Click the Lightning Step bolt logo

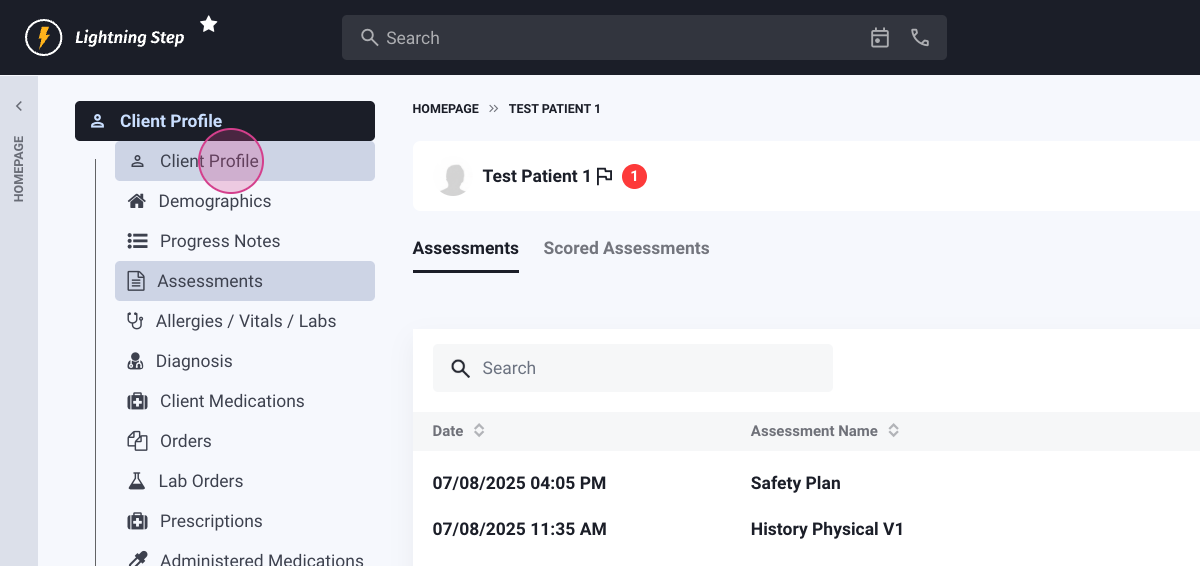(x=43, y=38)
